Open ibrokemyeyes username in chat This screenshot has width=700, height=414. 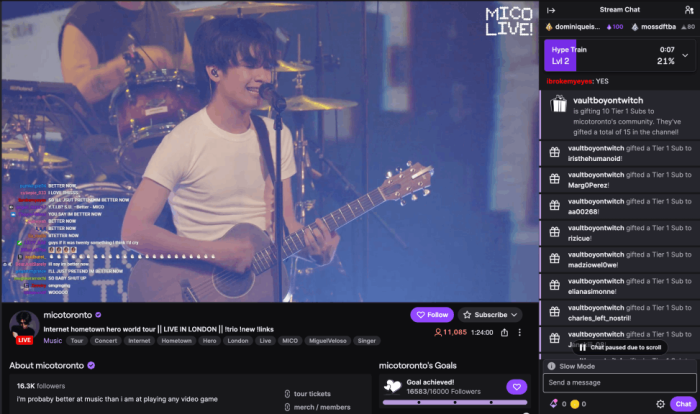(569, 81)
